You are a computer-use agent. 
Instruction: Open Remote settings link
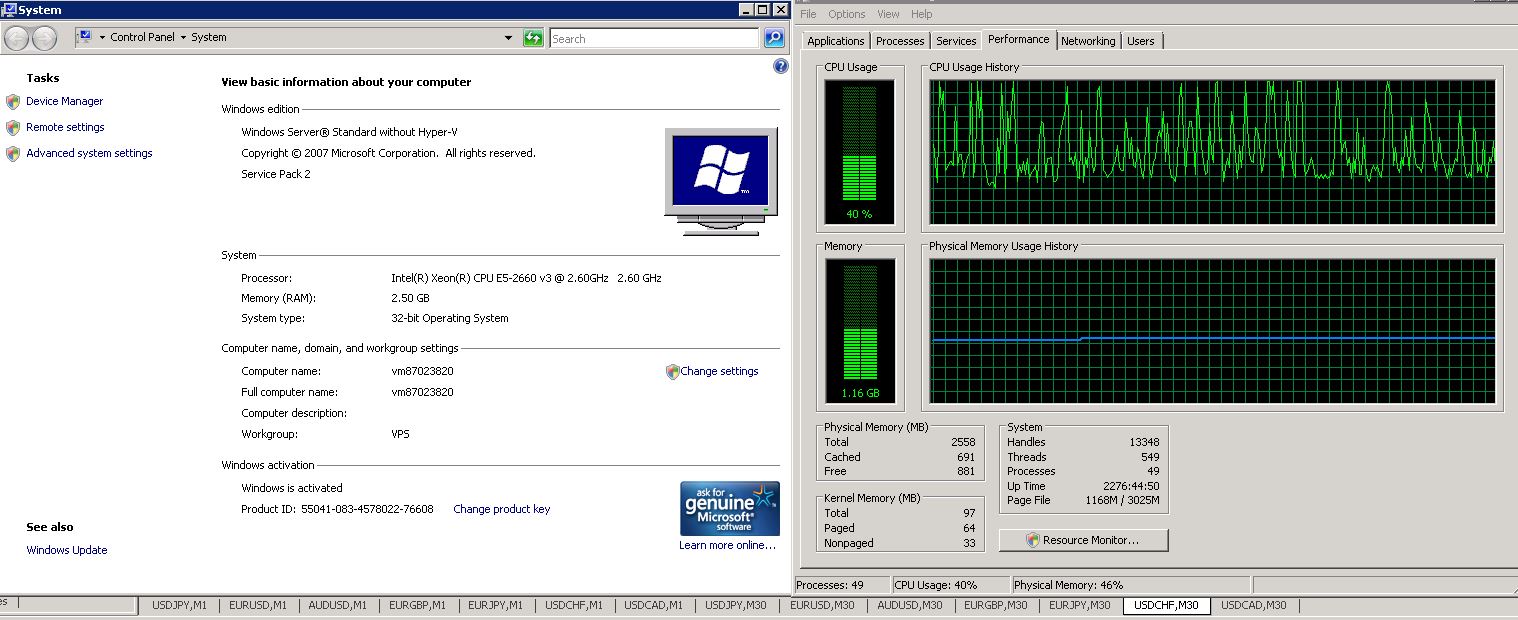tap(65, 127)
